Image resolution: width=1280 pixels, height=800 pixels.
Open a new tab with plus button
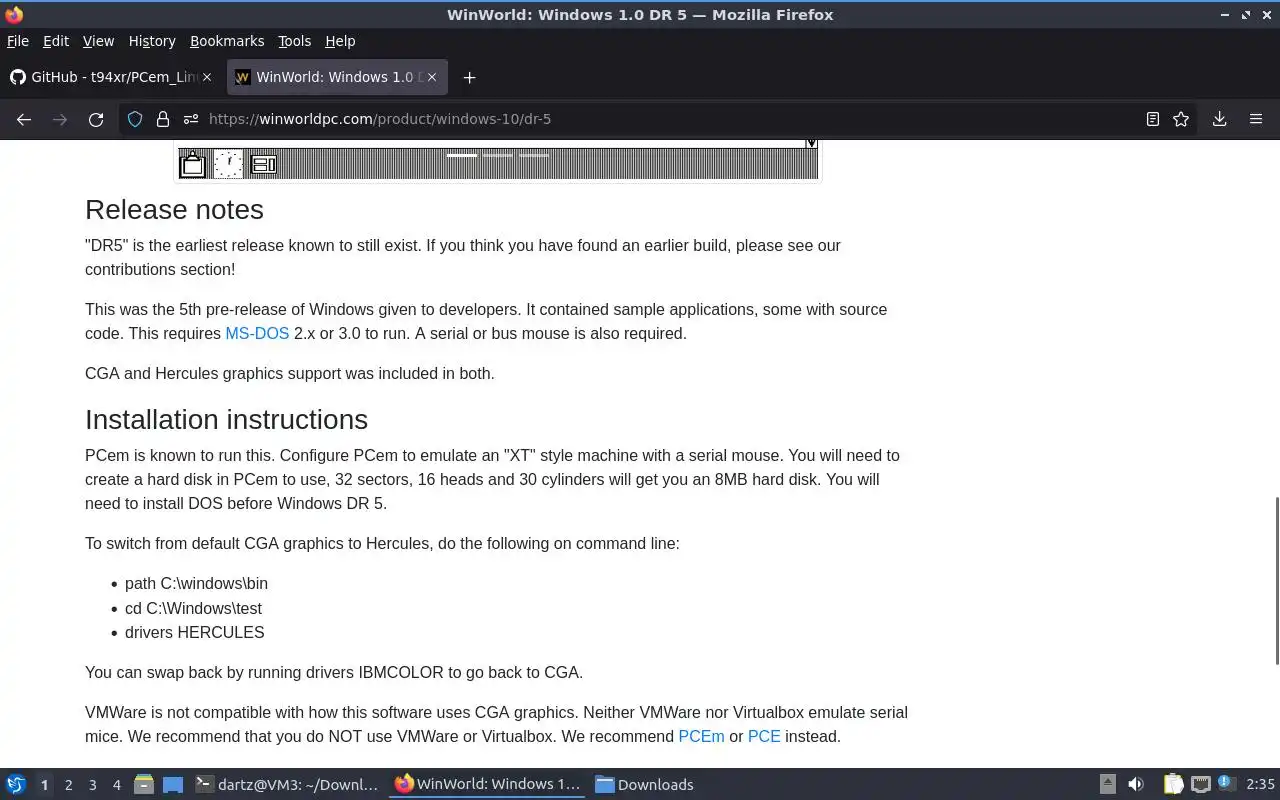[469, 77]
